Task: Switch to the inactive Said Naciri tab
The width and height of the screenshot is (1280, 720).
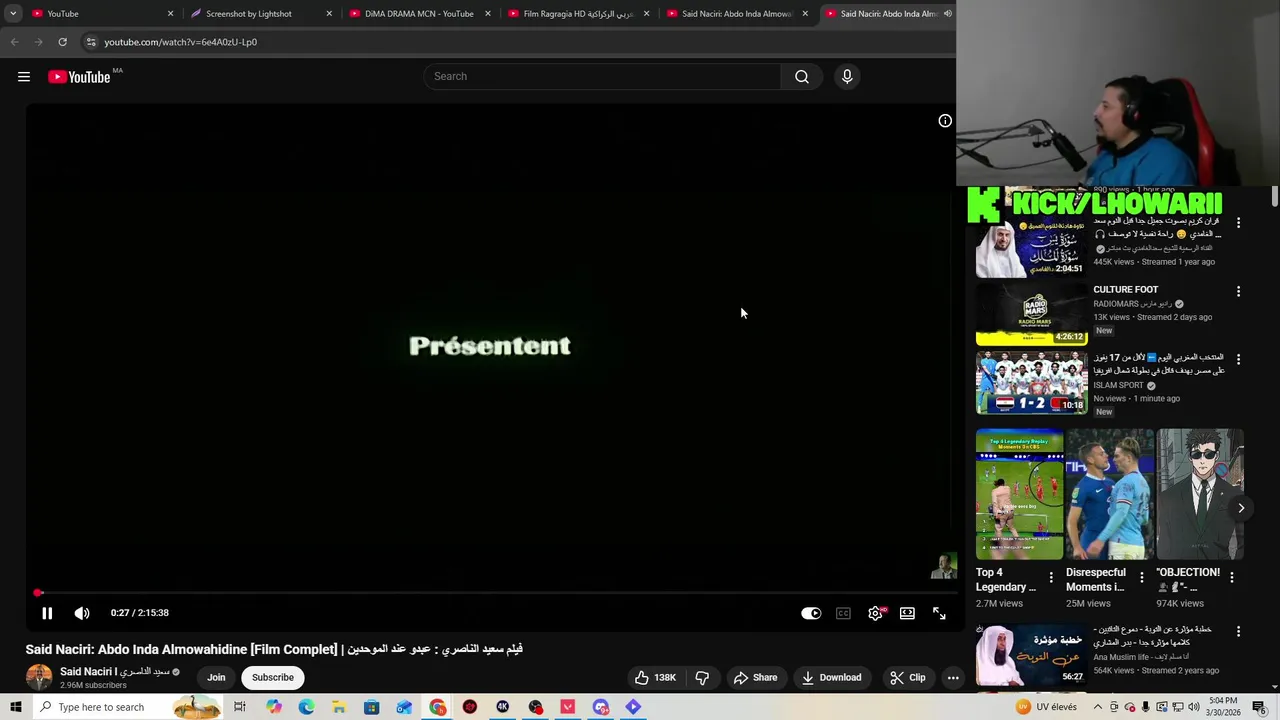Action: tap(736, 14)
